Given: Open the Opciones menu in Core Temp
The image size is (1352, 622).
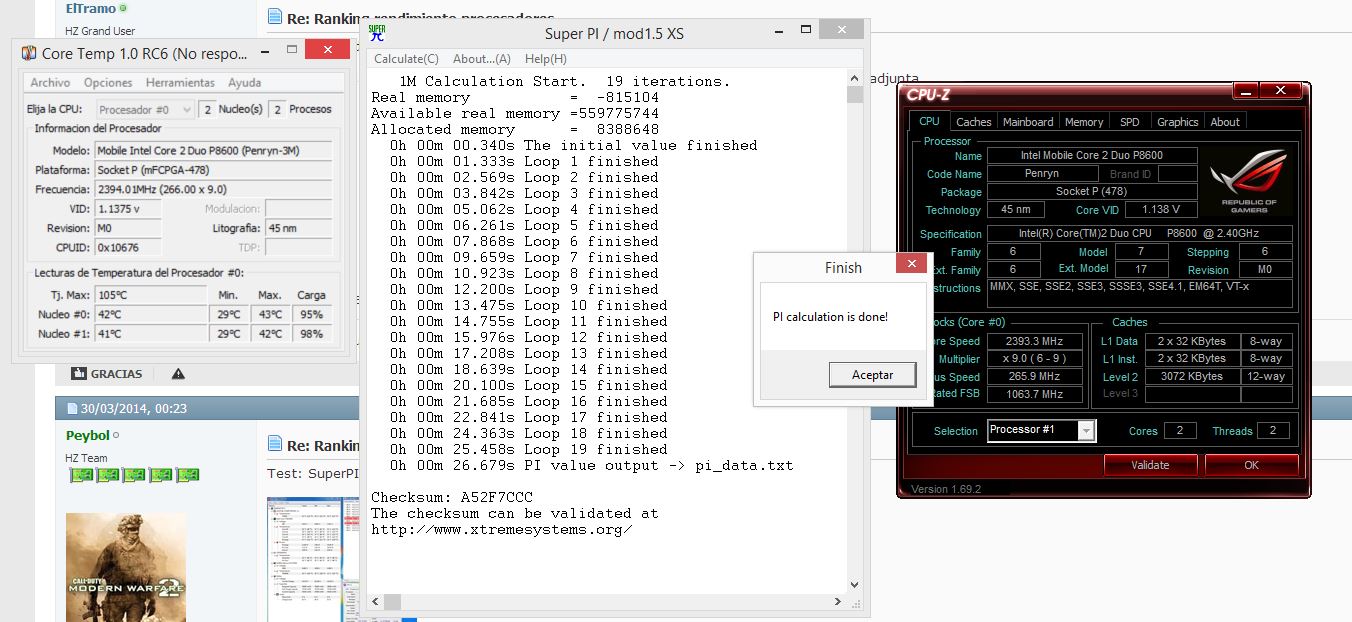Looking at the screenshot, I should click(x=108, y=83).
